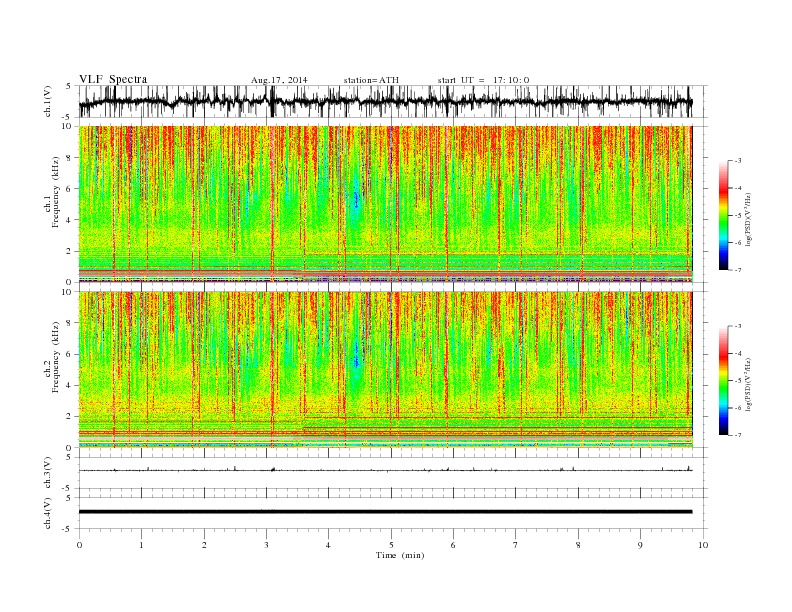
Task: Click the "ch.4(V)" axis label
Action: [x=48, y=513]
